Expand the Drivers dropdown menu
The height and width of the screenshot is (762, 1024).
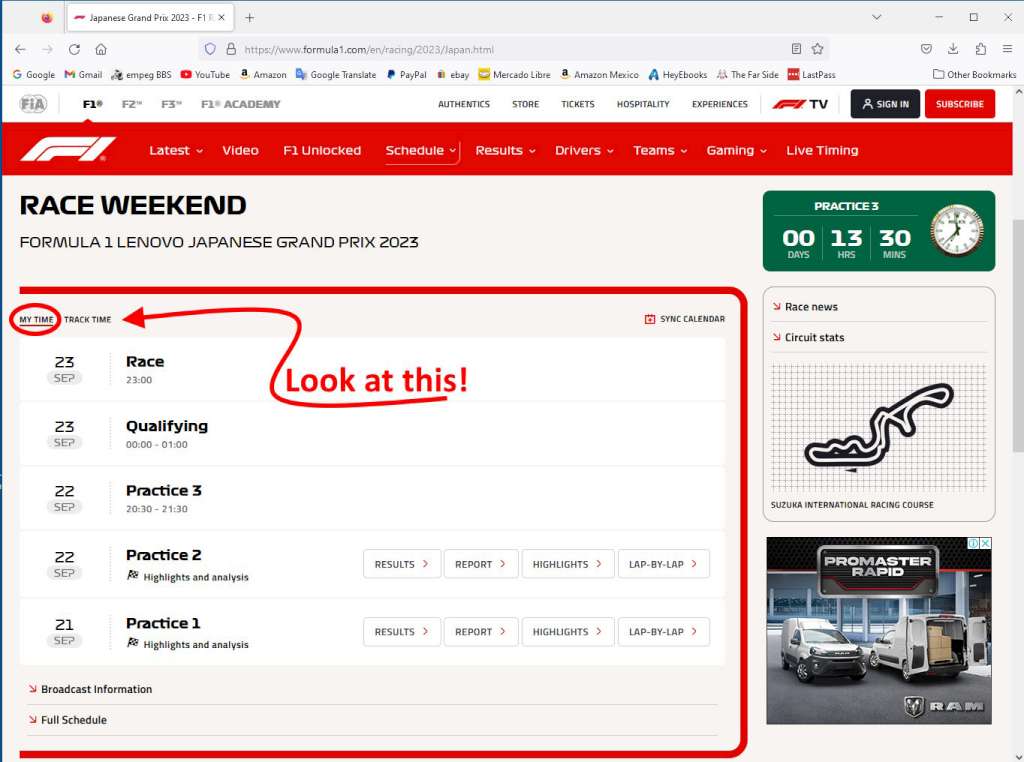point(584,150)
